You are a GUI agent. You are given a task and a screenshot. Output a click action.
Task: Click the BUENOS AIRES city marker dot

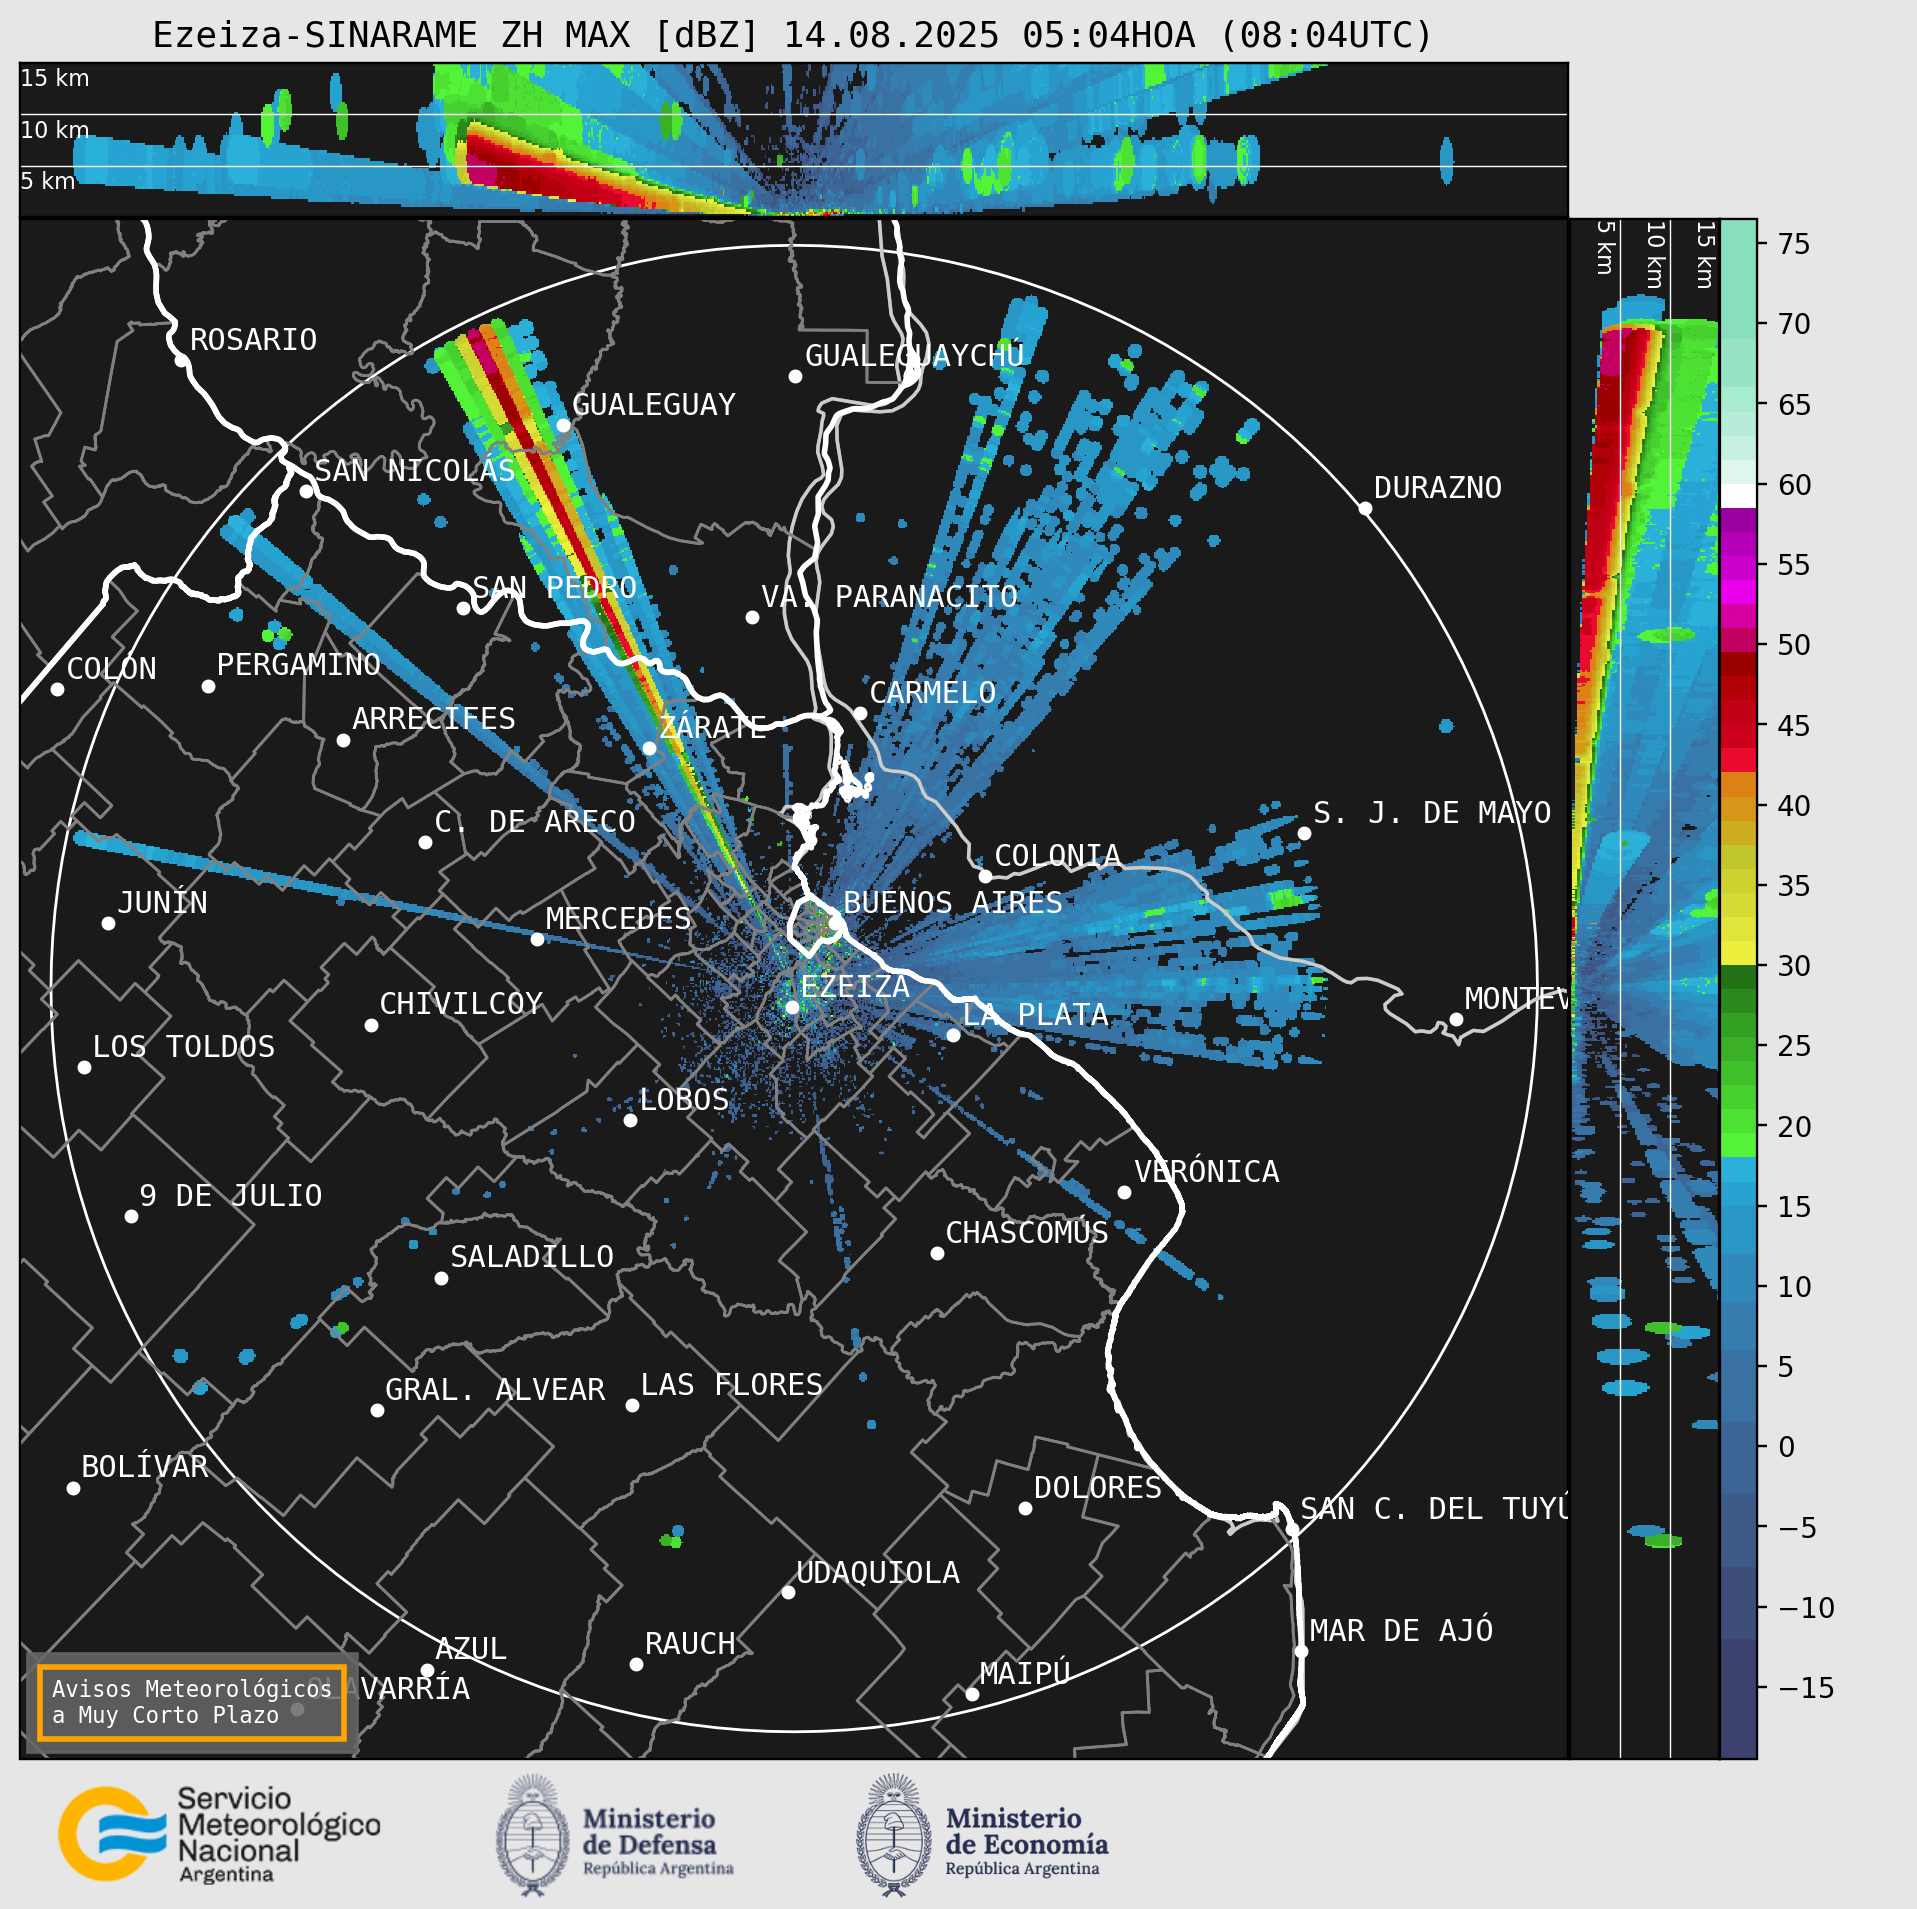point(834,923)
